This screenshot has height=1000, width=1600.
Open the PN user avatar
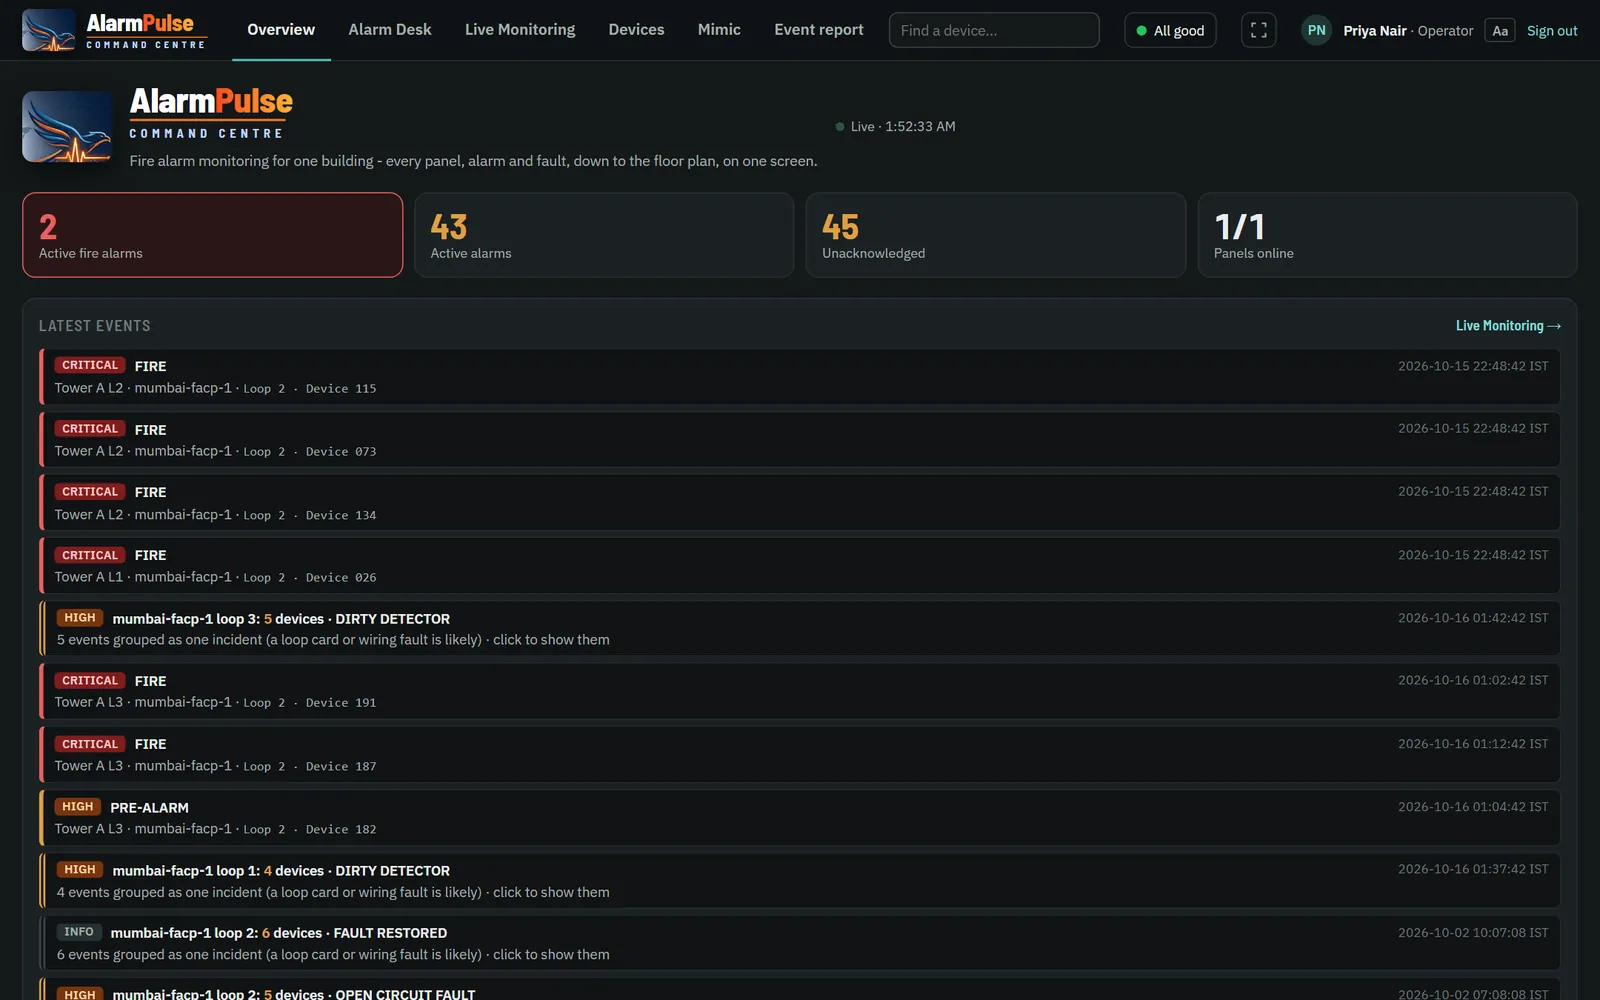pyautogui.click(x=1316, y=30)
